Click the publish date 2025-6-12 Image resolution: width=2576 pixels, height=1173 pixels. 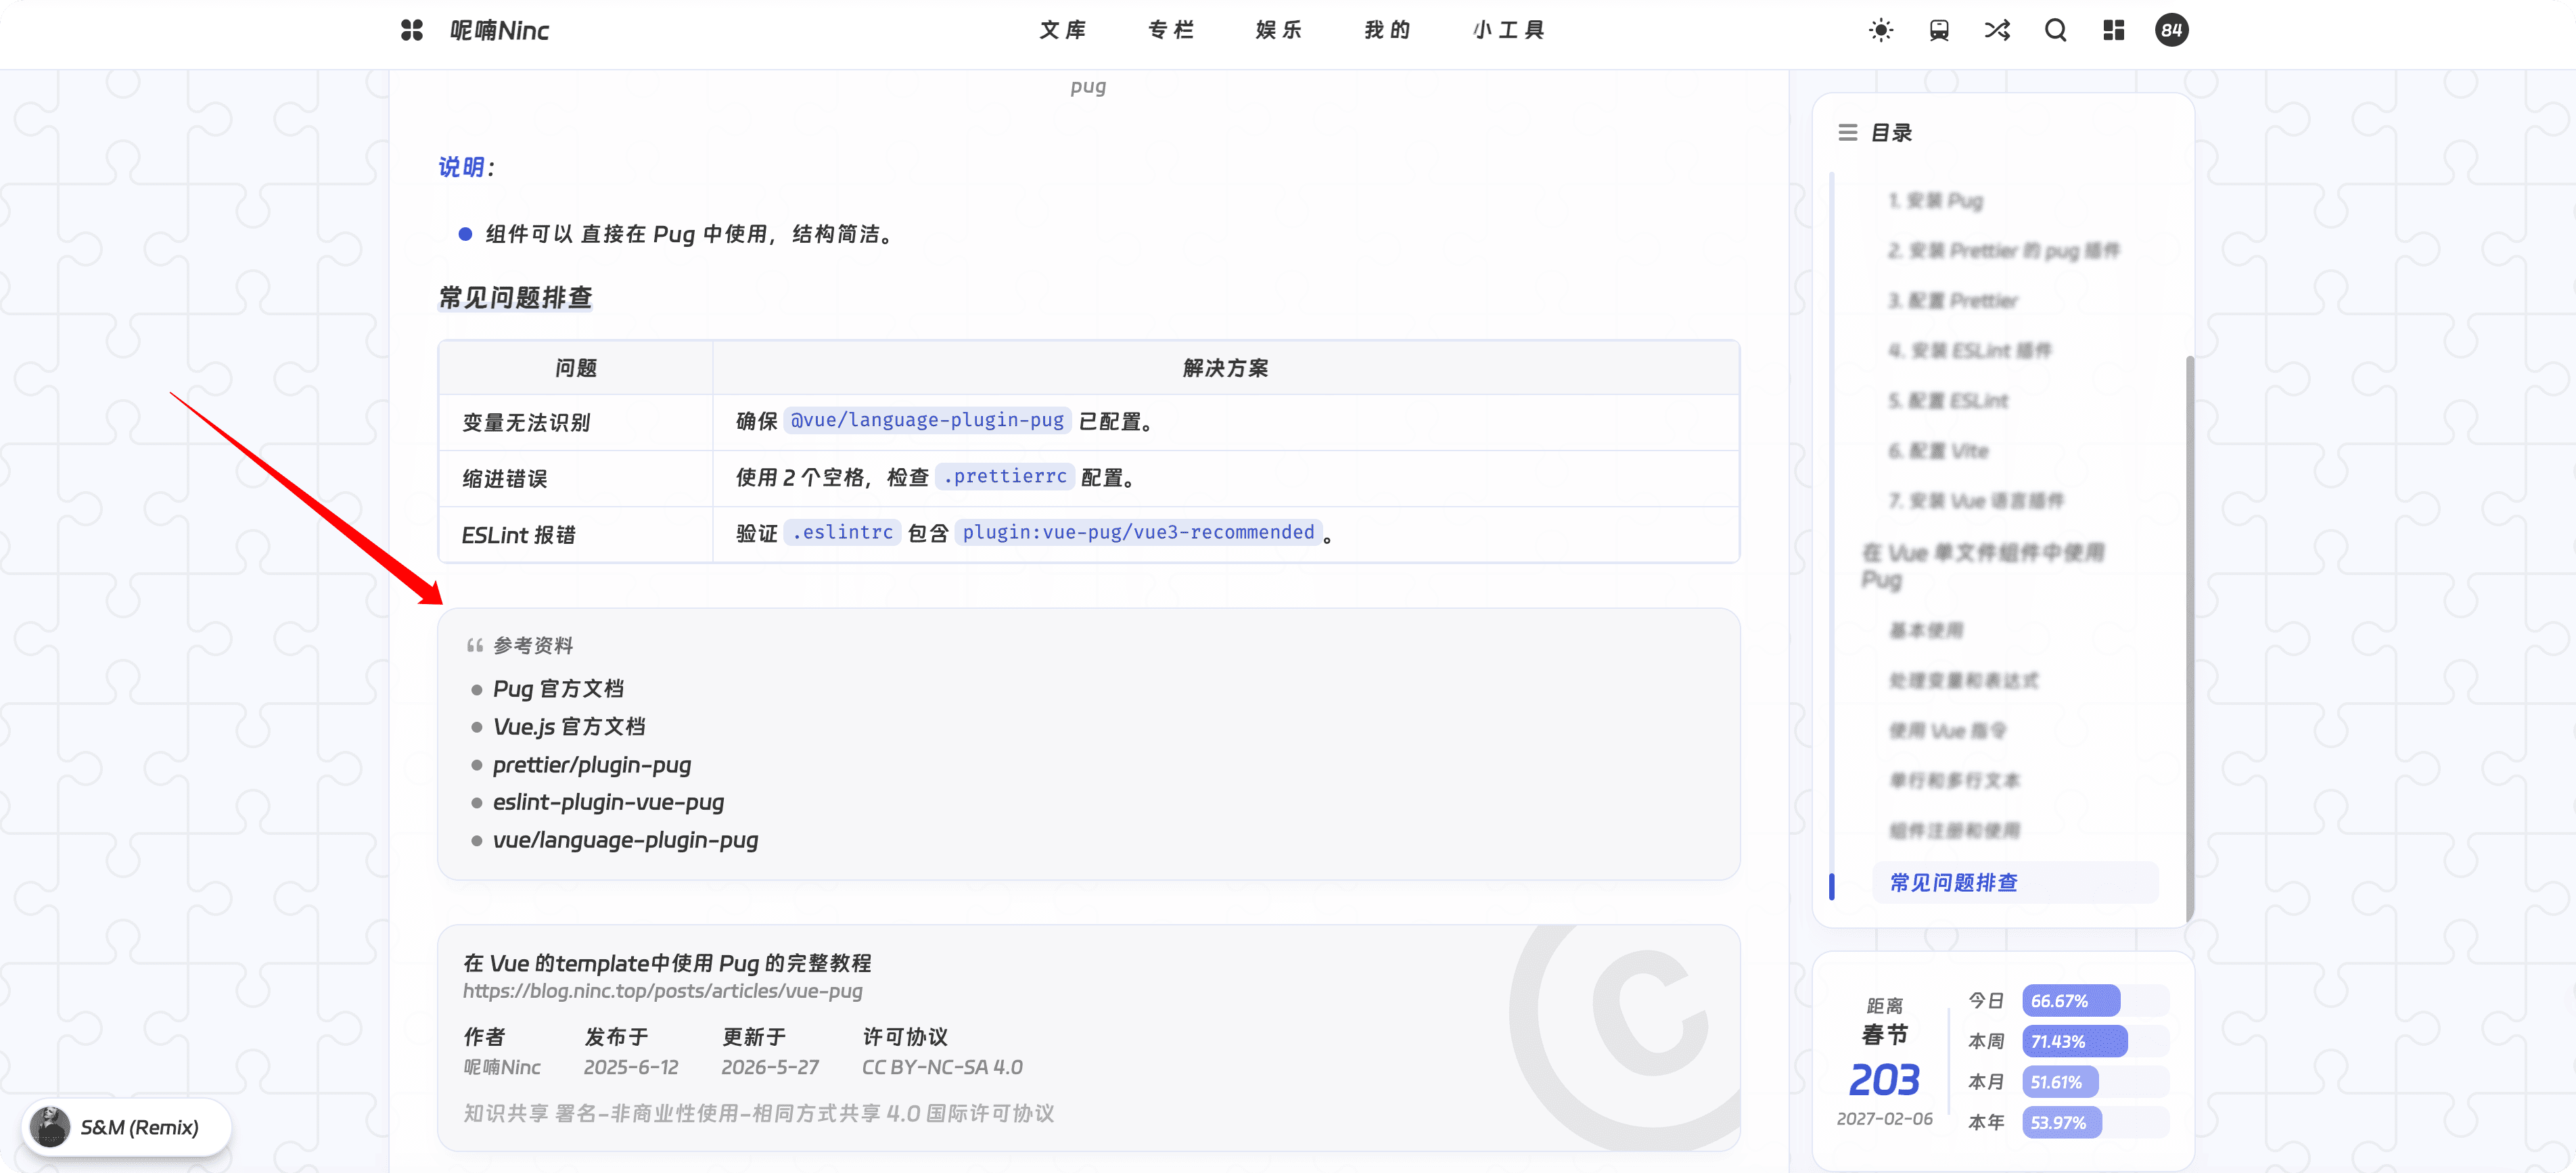631,1067
